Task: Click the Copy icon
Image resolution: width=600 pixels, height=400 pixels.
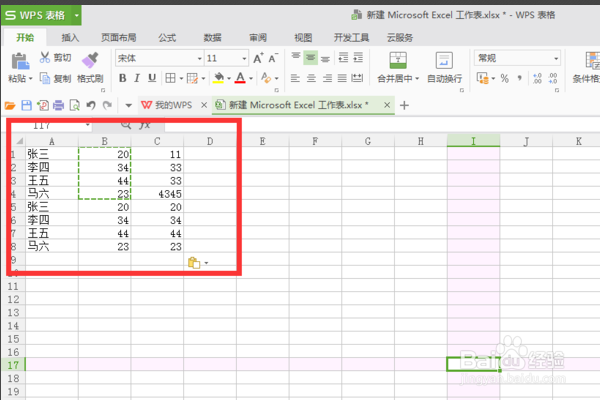Action: 45,78
